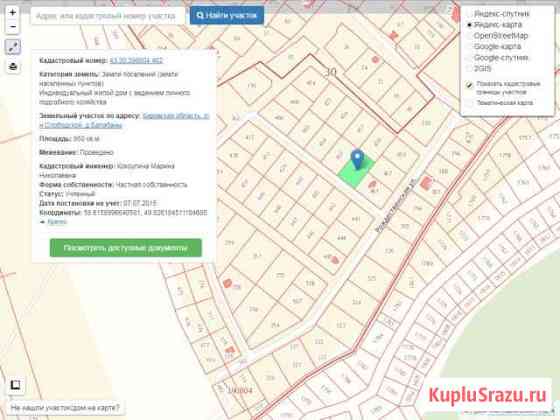
Task: Click the "Дата постановки на учет" line
Action: (98, 203)
